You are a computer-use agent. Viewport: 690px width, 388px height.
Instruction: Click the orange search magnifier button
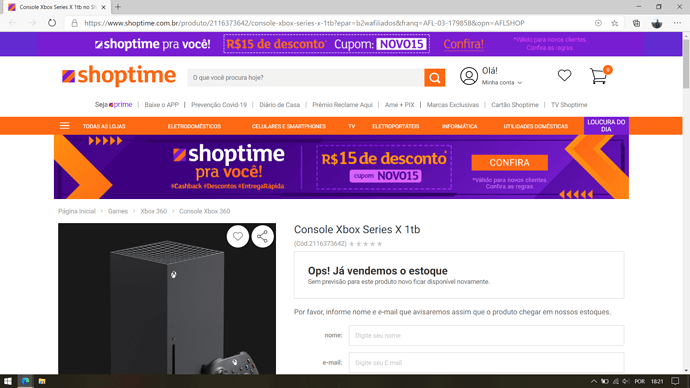pos(434,78)
